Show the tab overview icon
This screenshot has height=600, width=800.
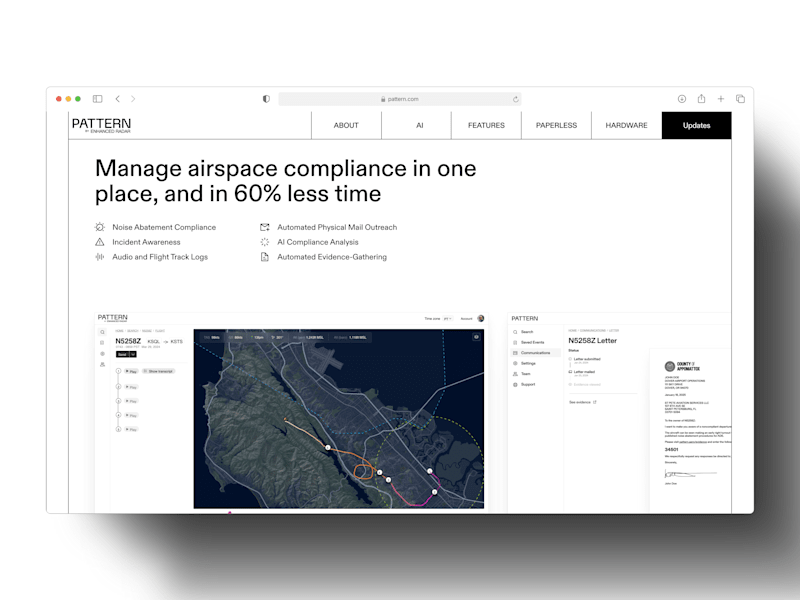point(740,99)
